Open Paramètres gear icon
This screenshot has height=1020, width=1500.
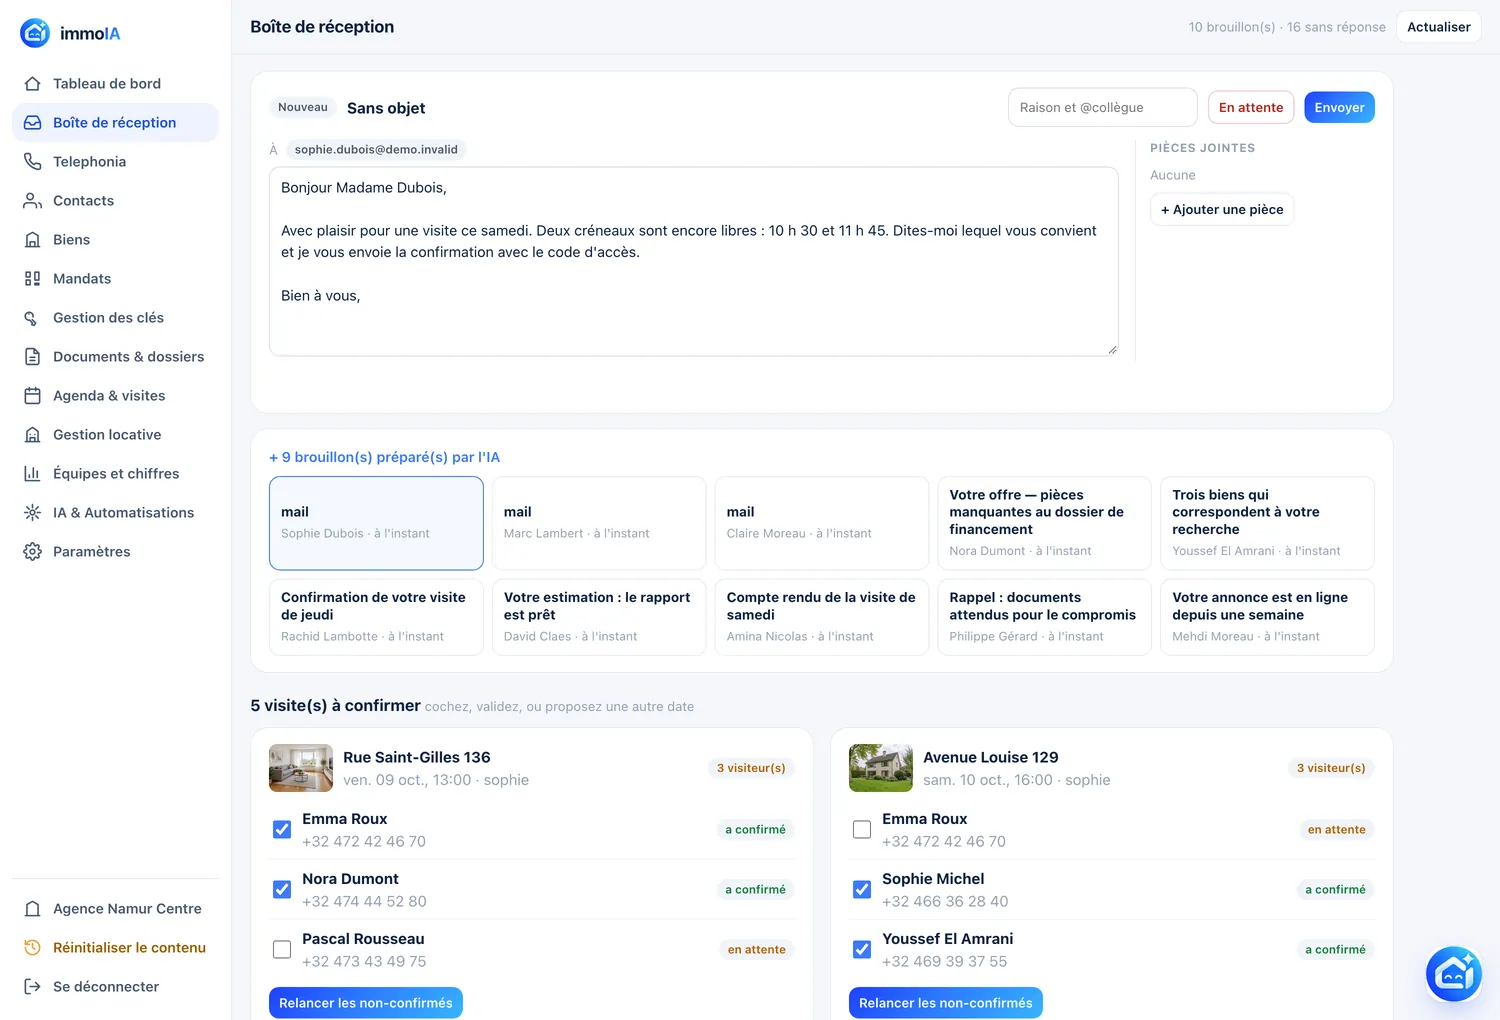(32, 552)
